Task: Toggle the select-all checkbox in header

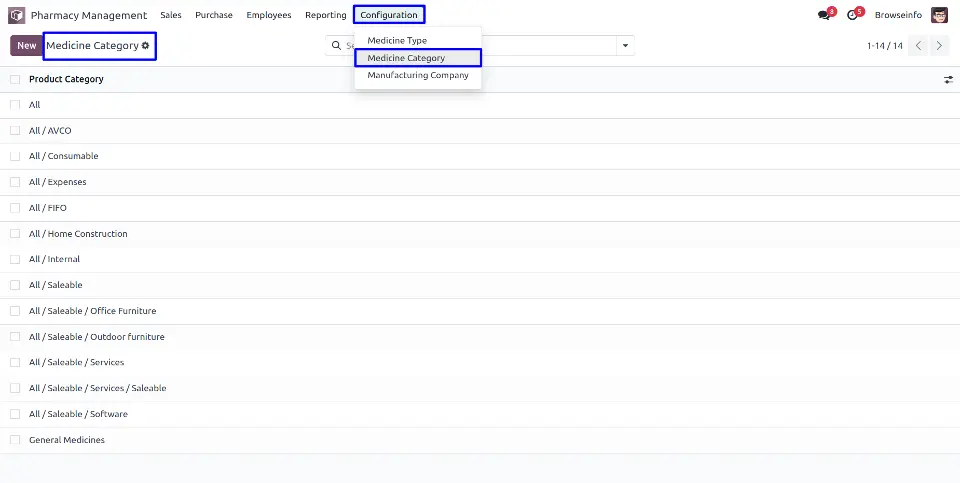Action: point(15,80)
